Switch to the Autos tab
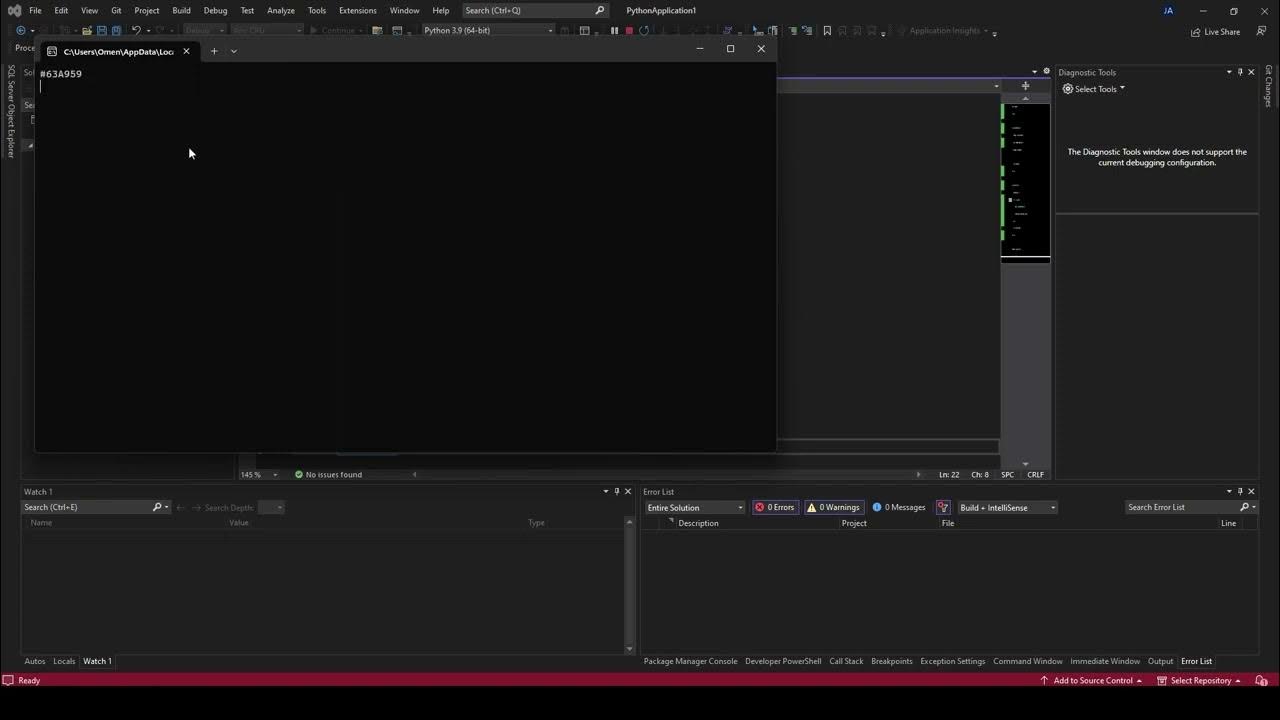 click(35, 661)
